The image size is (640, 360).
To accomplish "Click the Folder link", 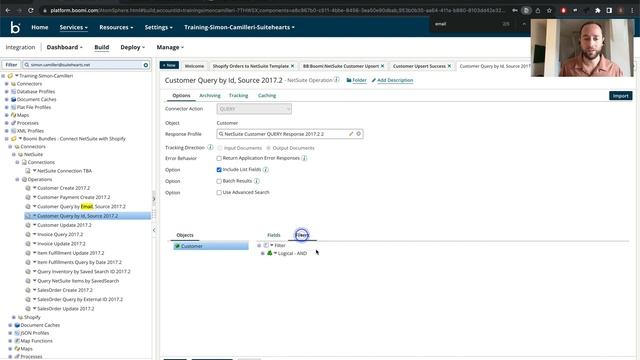I will pos(357,80).
